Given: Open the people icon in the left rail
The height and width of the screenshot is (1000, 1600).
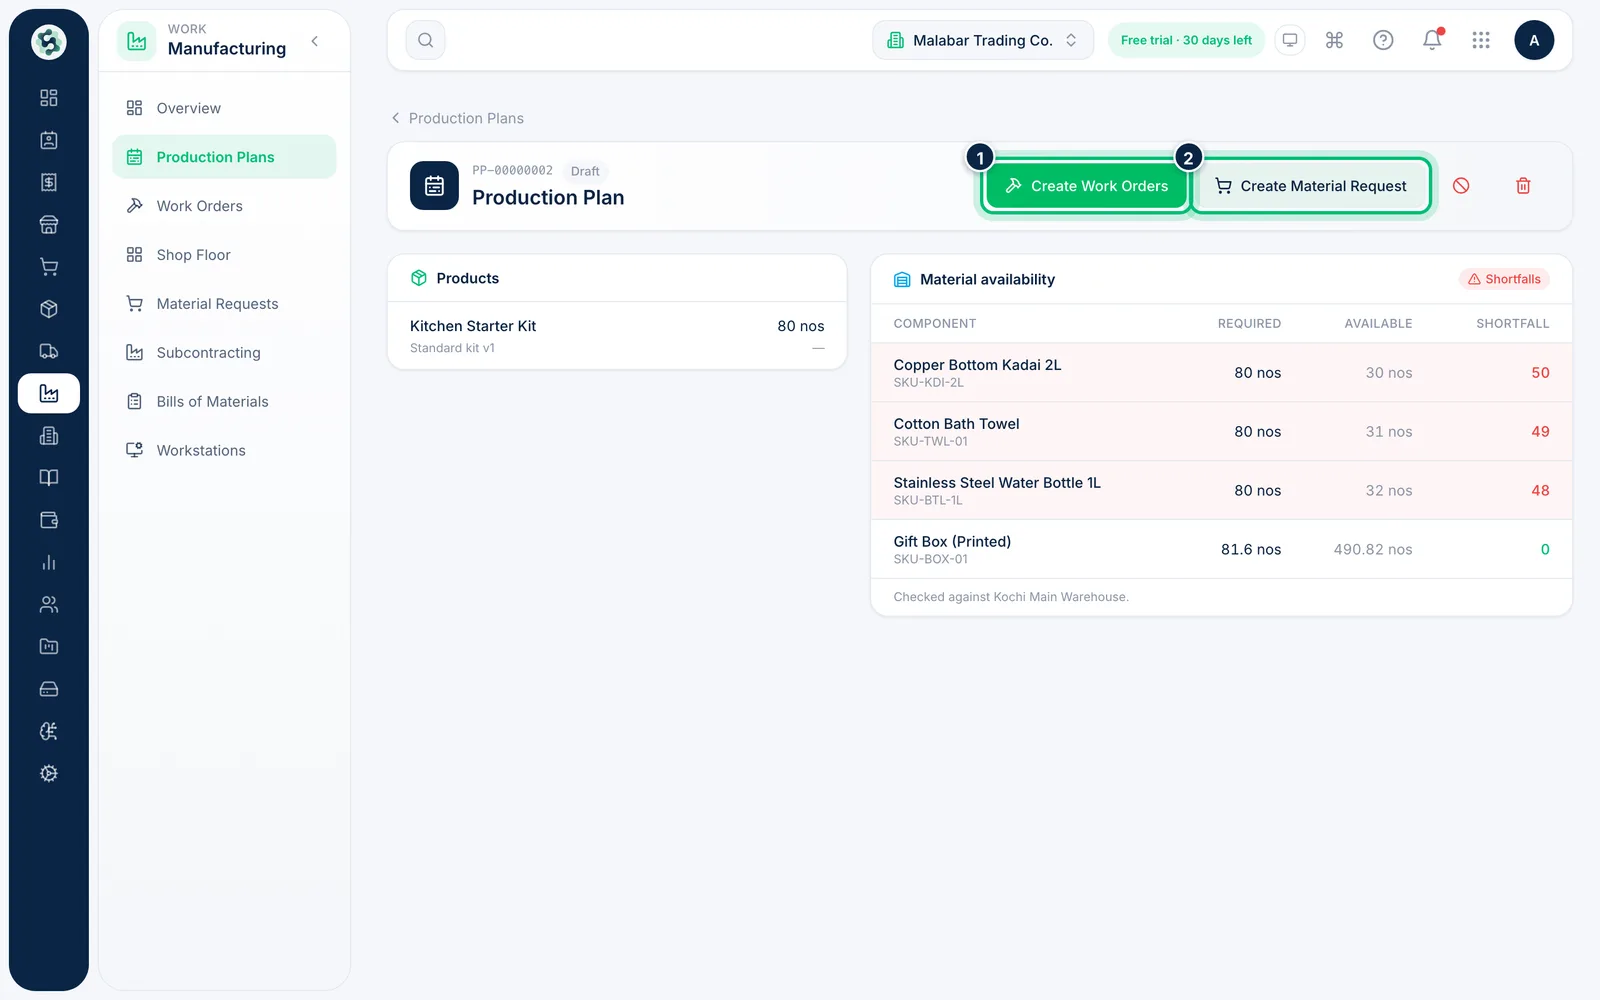Looking at the screenshot, I should click(x=48, y=604).
